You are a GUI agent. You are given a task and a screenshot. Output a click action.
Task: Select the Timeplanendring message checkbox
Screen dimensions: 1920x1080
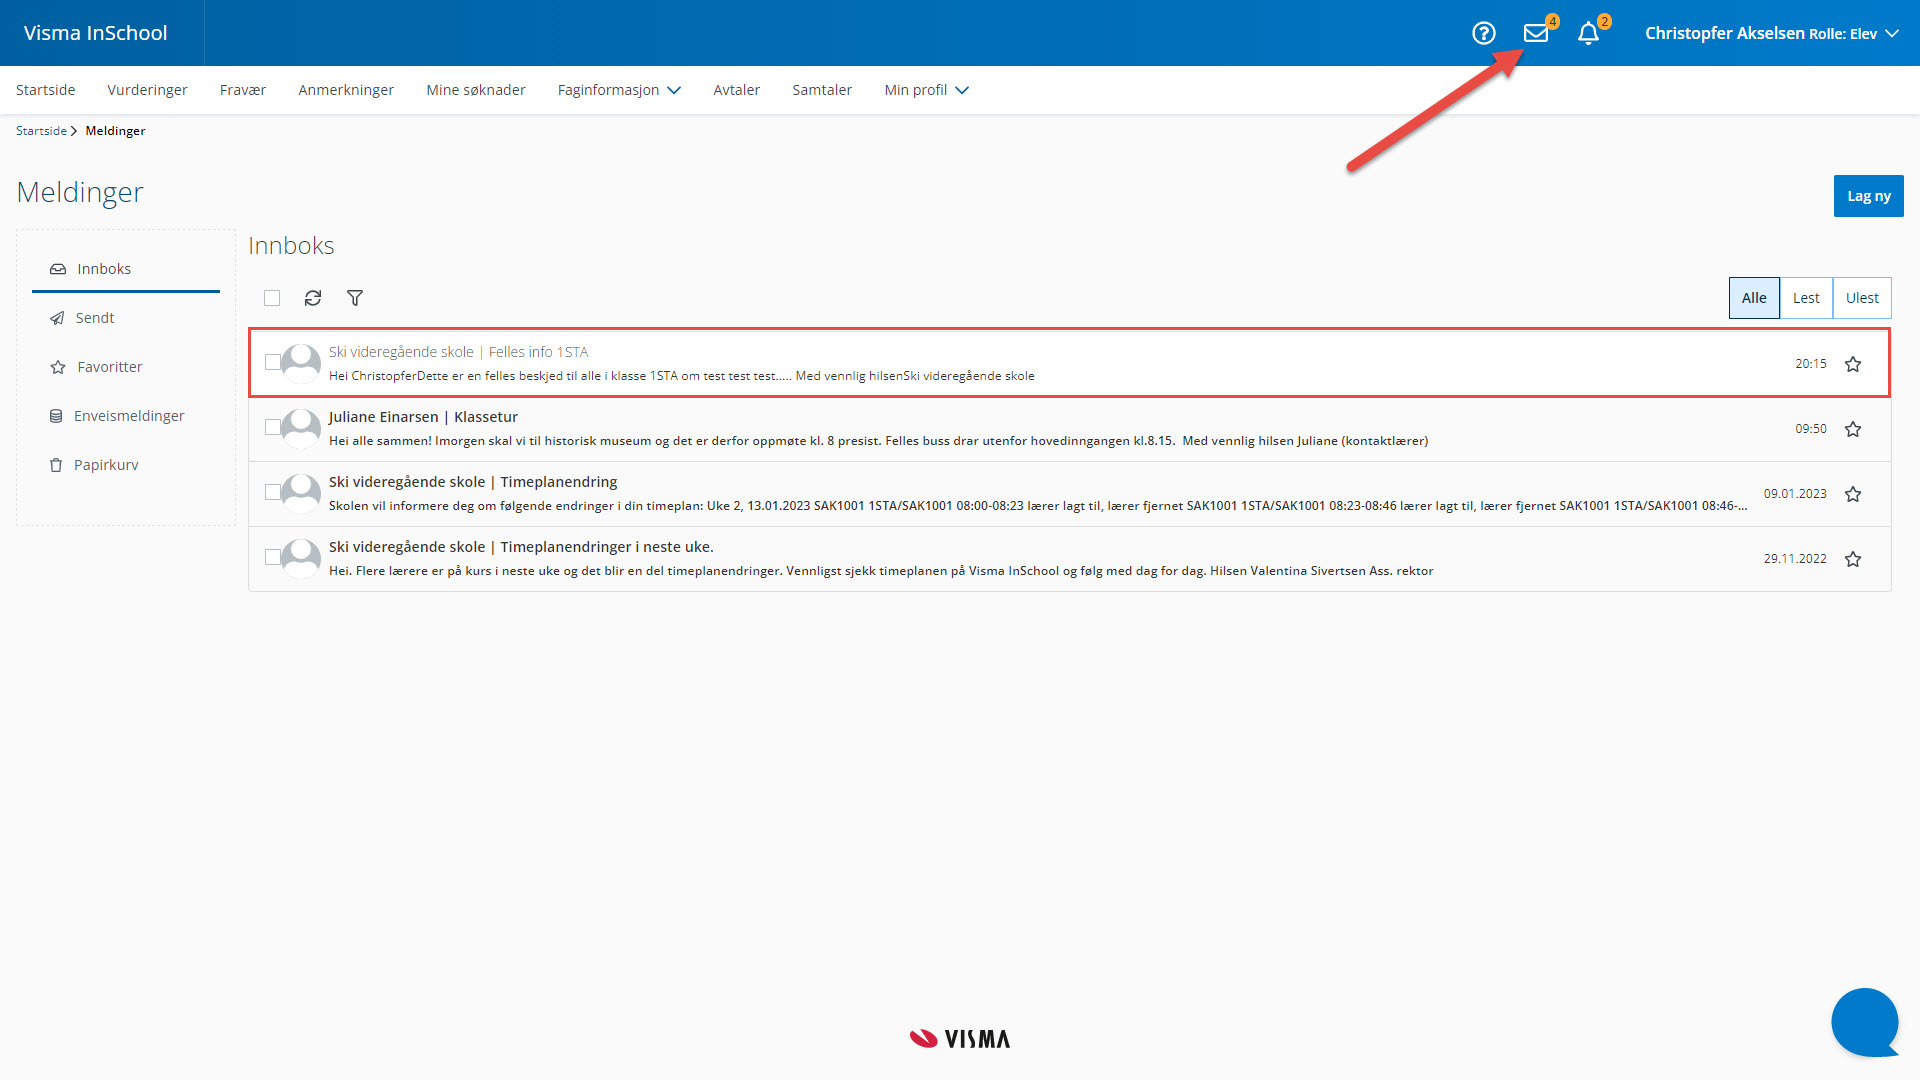pyautogui.click(x=272, y=492)
